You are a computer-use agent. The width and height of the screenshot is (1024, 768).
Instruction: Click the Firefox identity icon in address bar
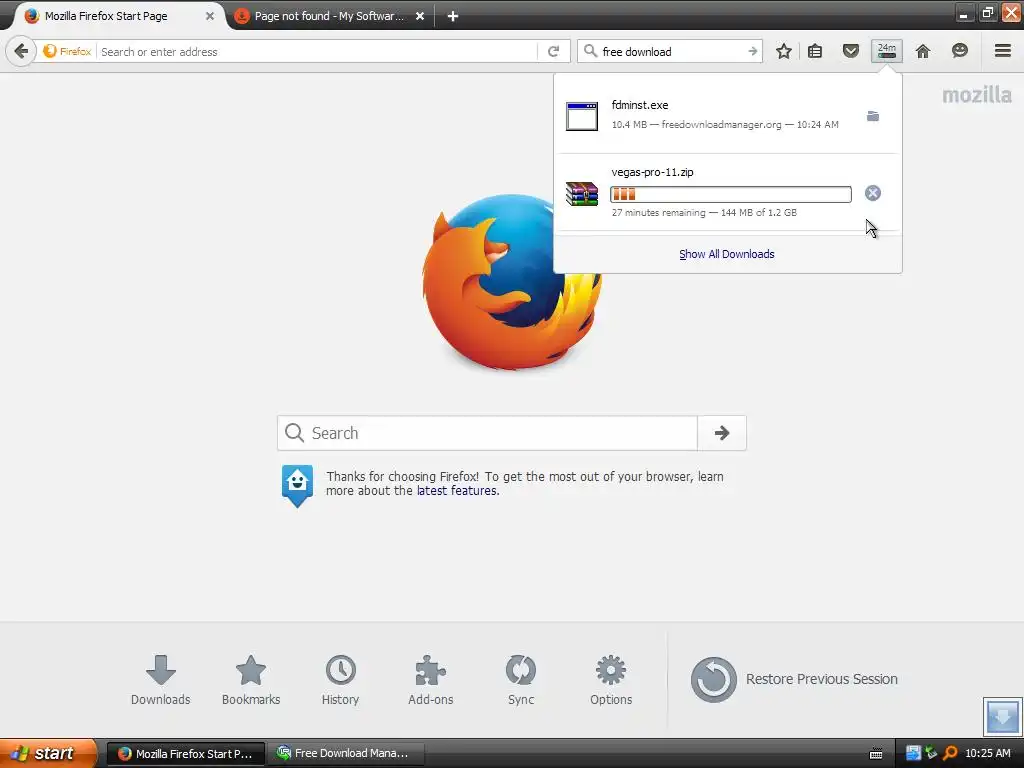(67, 51)
